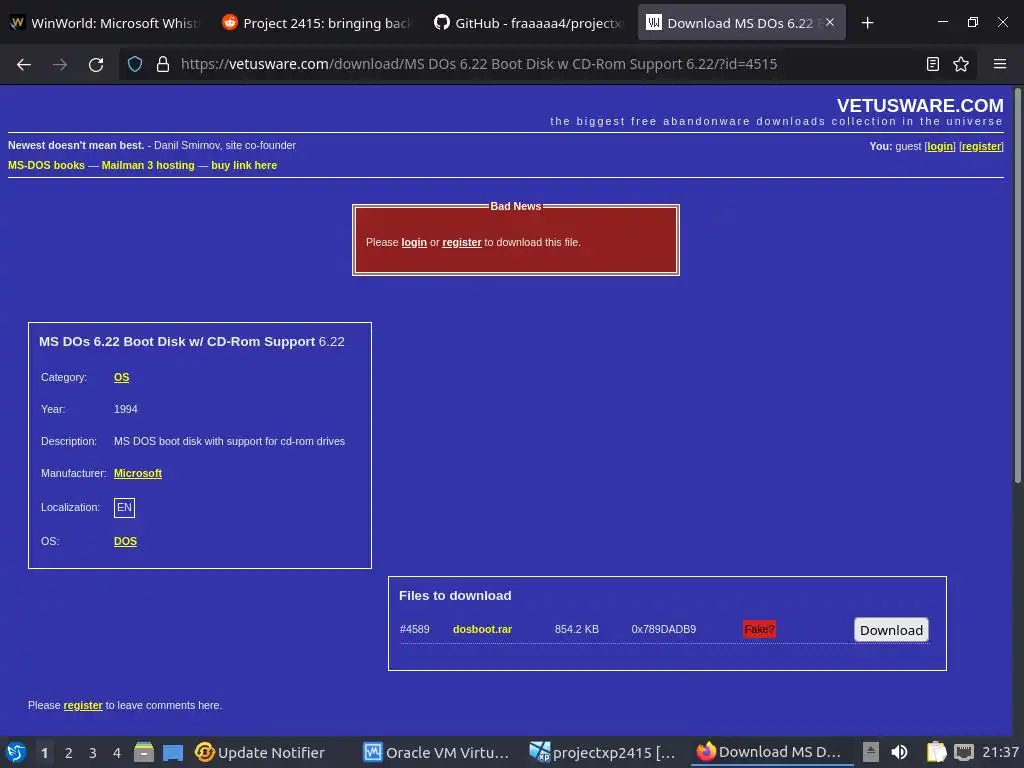The height and width of the screenshot is (768, 1024).
Task: Click the dosboot.rar file link
Action: [482, 630]
